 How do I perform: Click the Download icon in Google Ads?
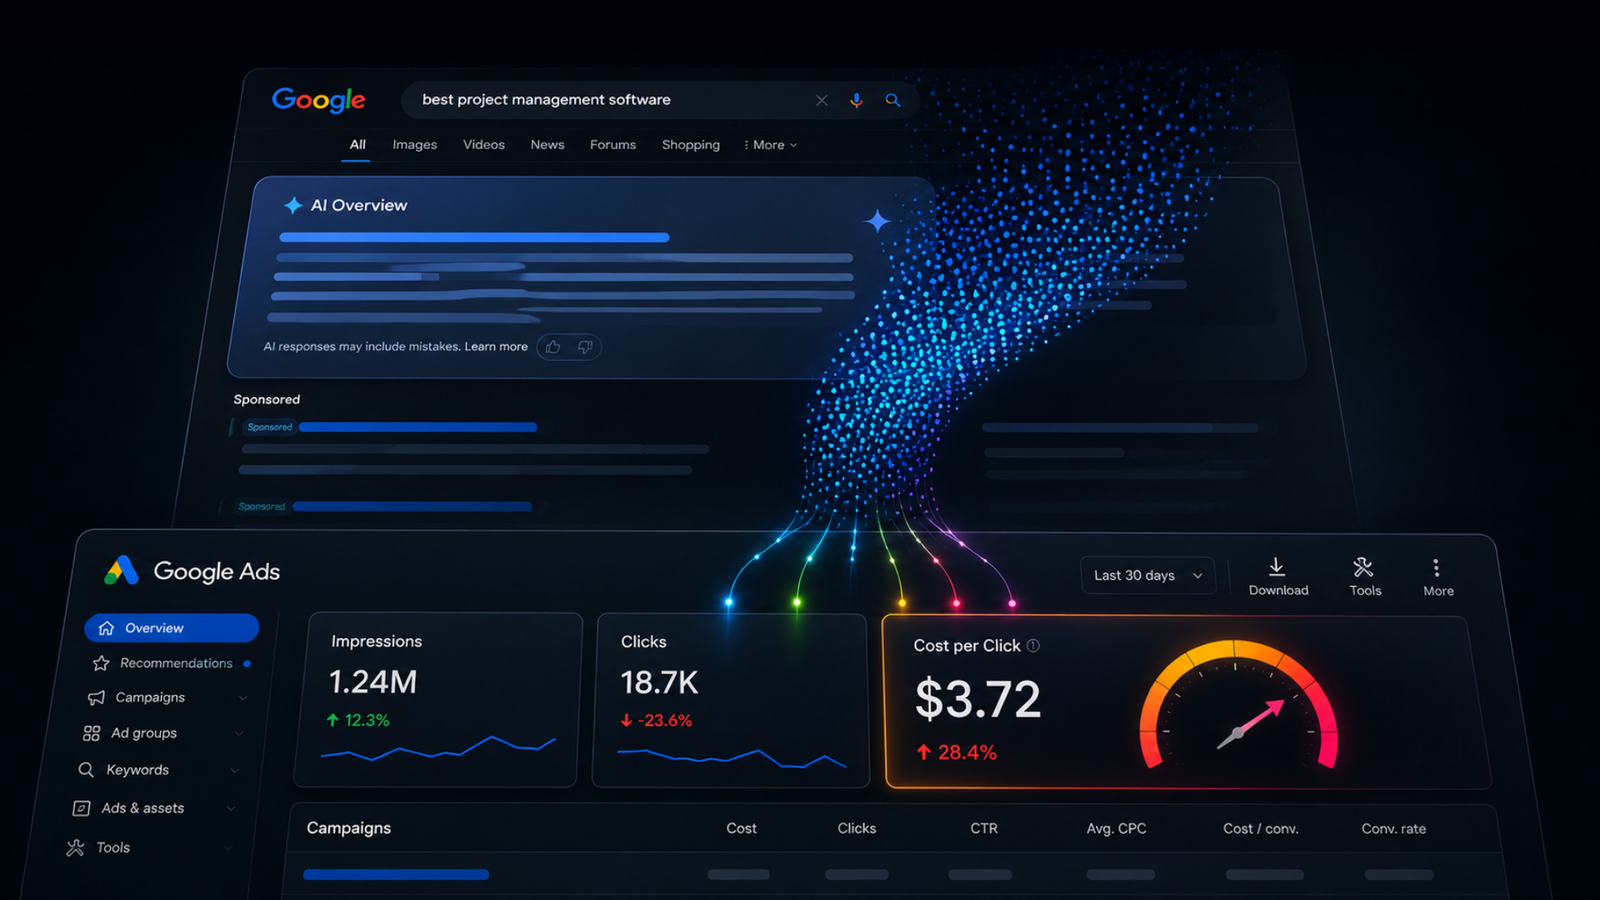coord(1277,567)
